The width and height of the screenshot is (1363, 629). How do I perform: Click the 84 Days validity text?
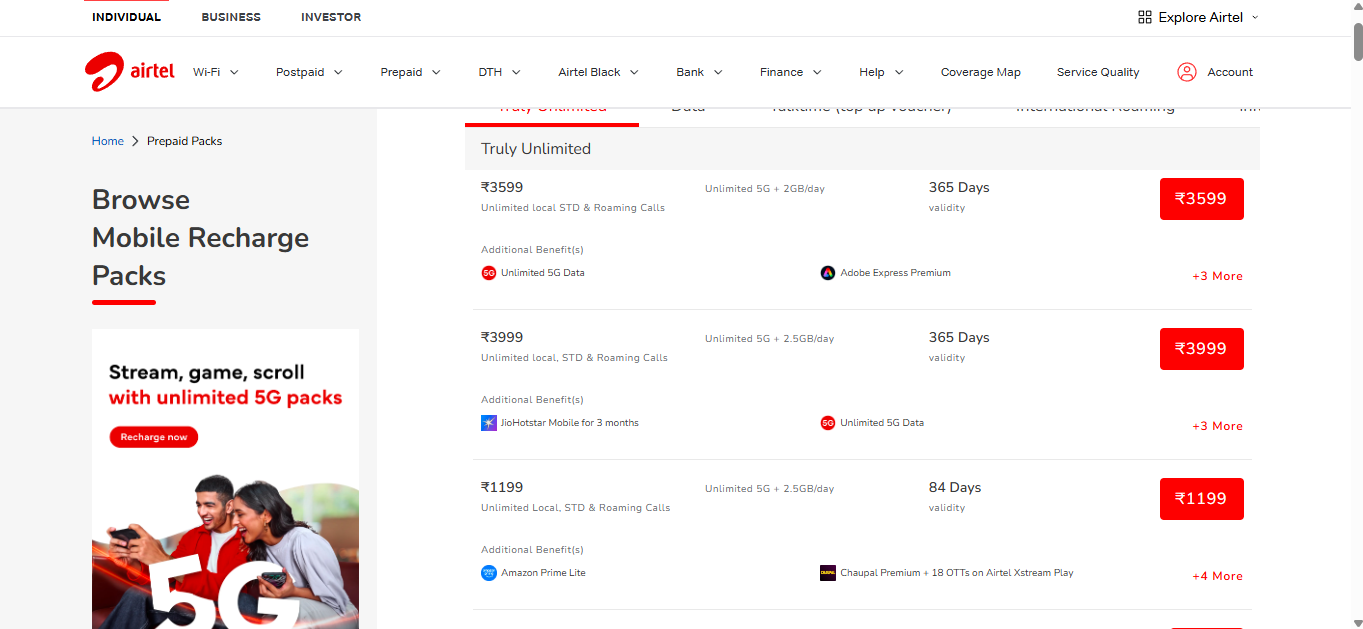tap(955, 488)
